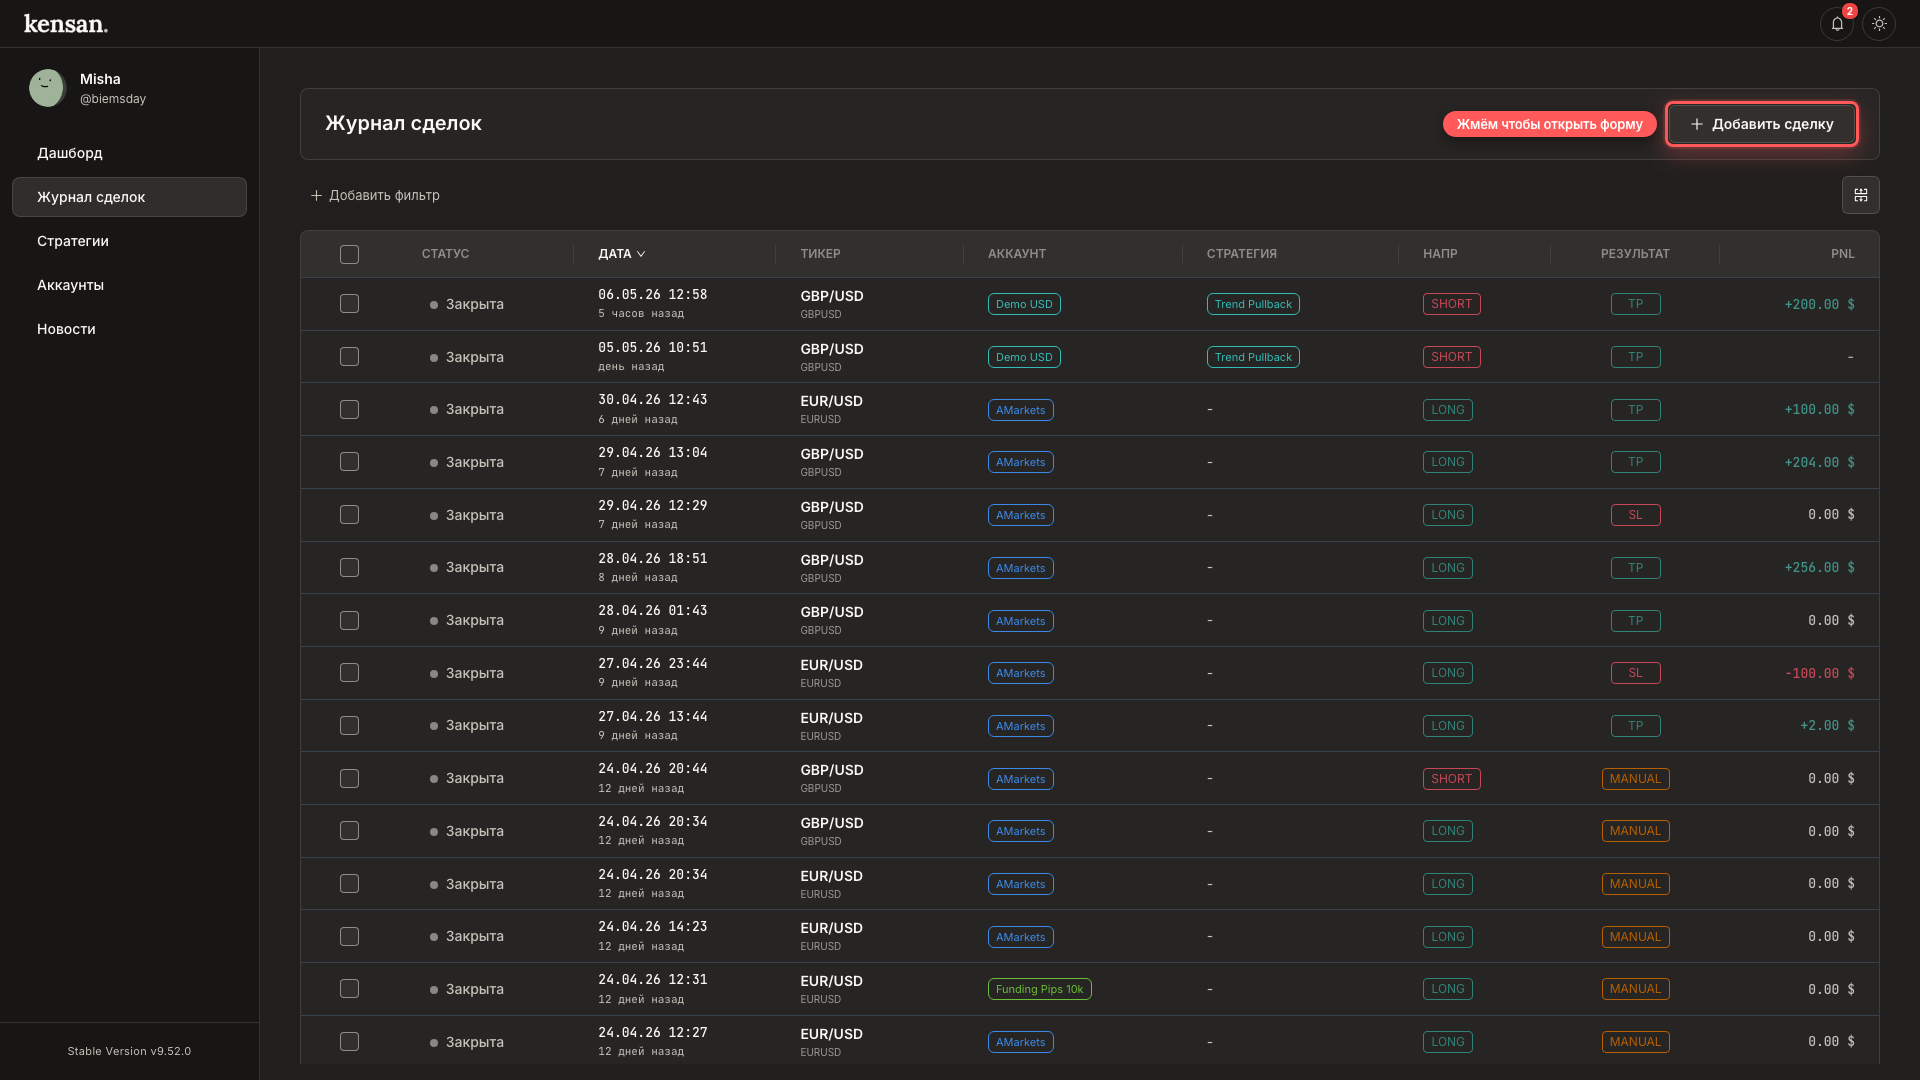This screenshot has height=1080, width=1920.
Task: Open the notifications bell
Action: (x=1837, y=24)
